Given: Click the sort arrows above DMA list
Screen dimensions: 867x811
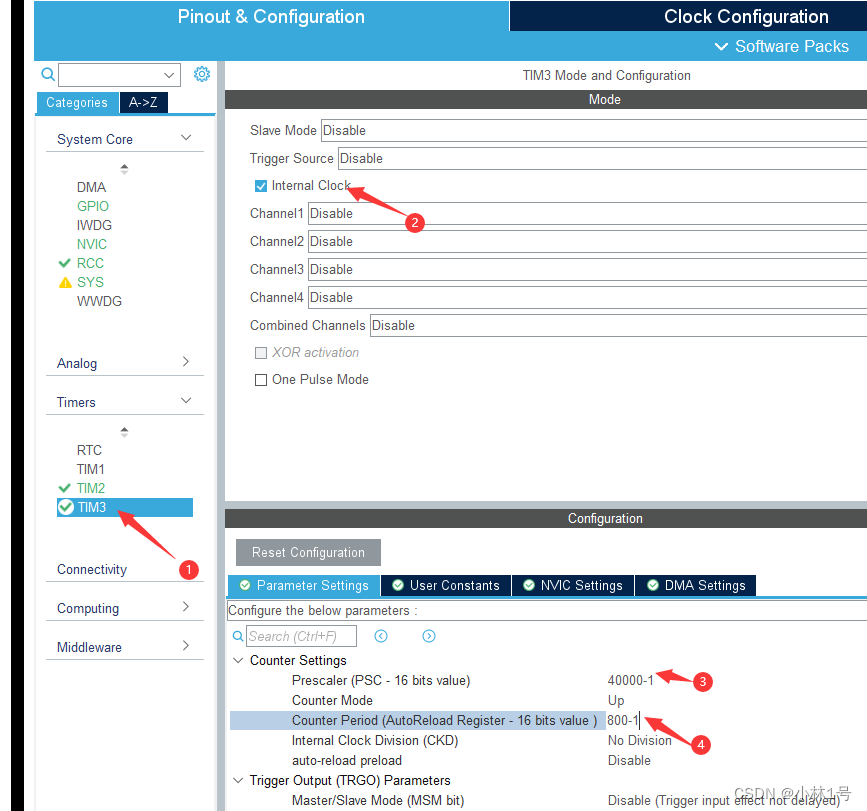Looking at the screenshot, I should pyautogui.click(x=124, y=169).
